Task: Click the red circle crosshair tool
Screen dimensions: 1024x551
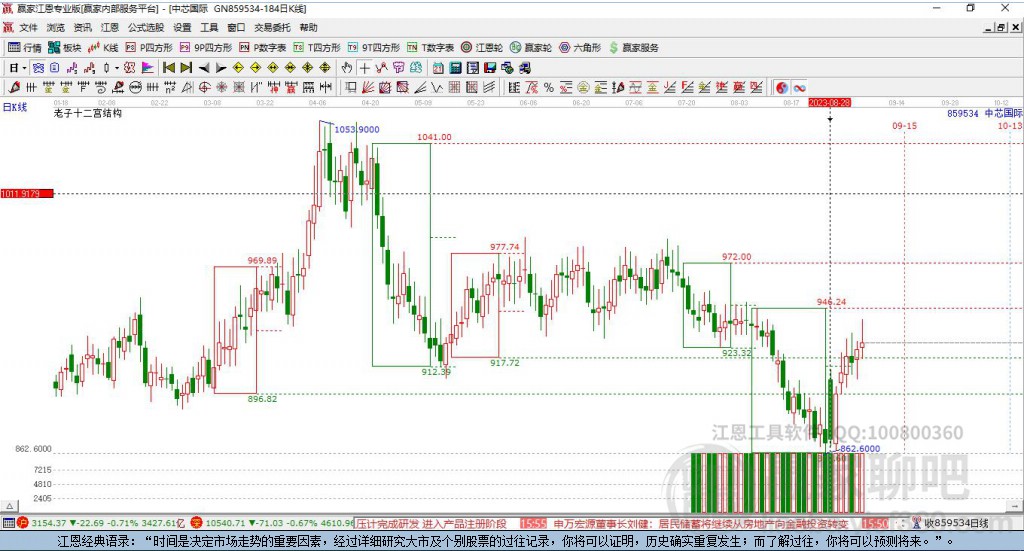Action: coord(204,87)
